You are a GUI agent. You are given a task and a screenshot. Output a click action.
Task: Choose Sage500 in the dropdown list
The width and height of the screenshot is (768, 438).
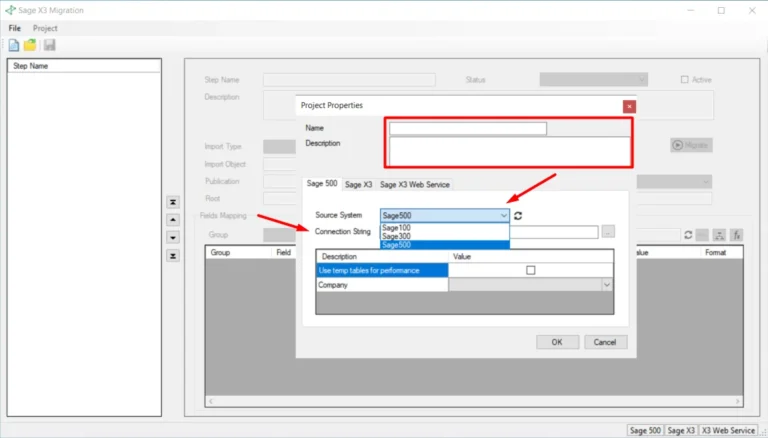[445, 244]
